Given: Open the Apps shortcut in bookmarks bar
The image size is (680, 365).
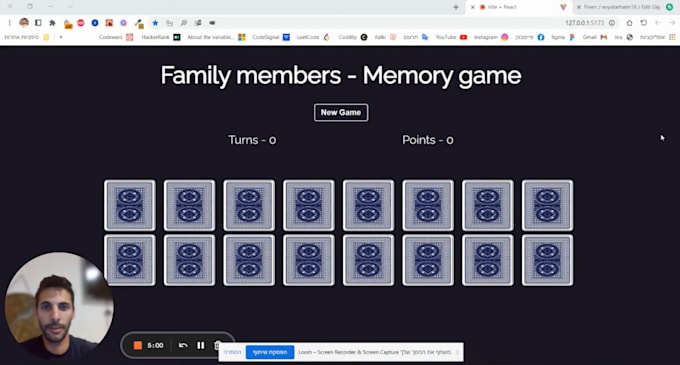Looking at the screenshot, I should (657, 37).
